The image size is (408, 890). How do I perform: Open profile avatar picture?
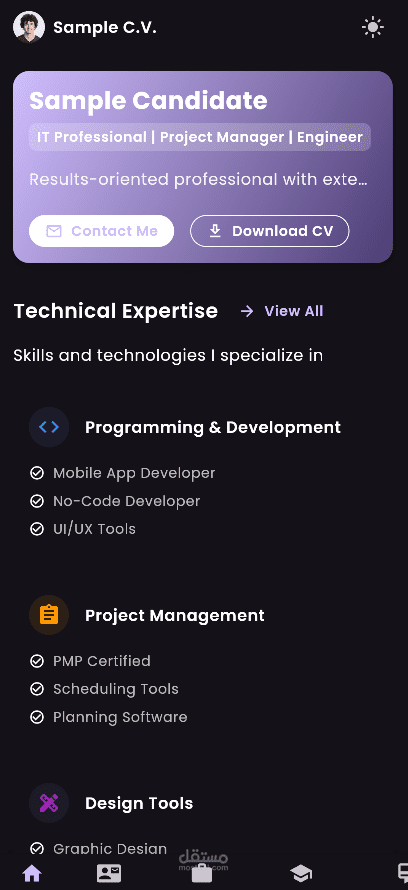click(x=29, y=27)
